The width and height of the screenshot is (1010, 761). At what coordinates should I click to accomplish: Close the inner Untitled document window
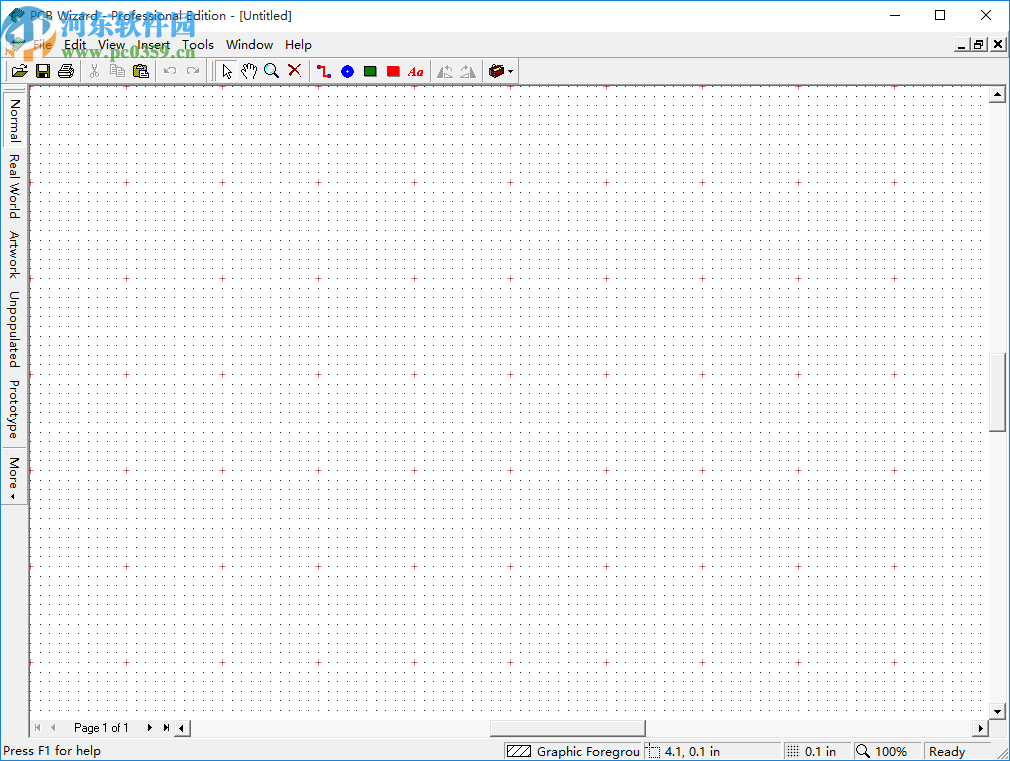tap(998, 44)
